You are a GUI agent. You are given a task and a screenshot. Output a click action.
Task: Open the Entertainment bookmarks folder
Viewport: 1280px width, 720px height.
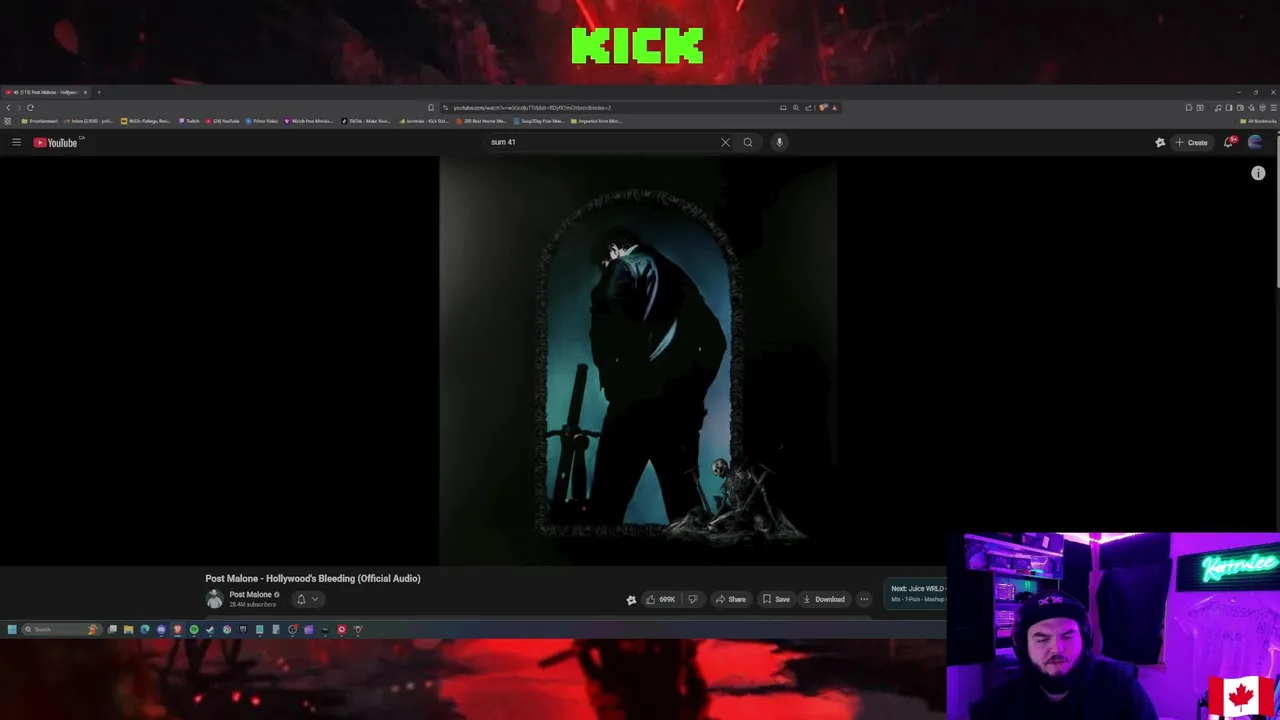(x=39, y=121)
